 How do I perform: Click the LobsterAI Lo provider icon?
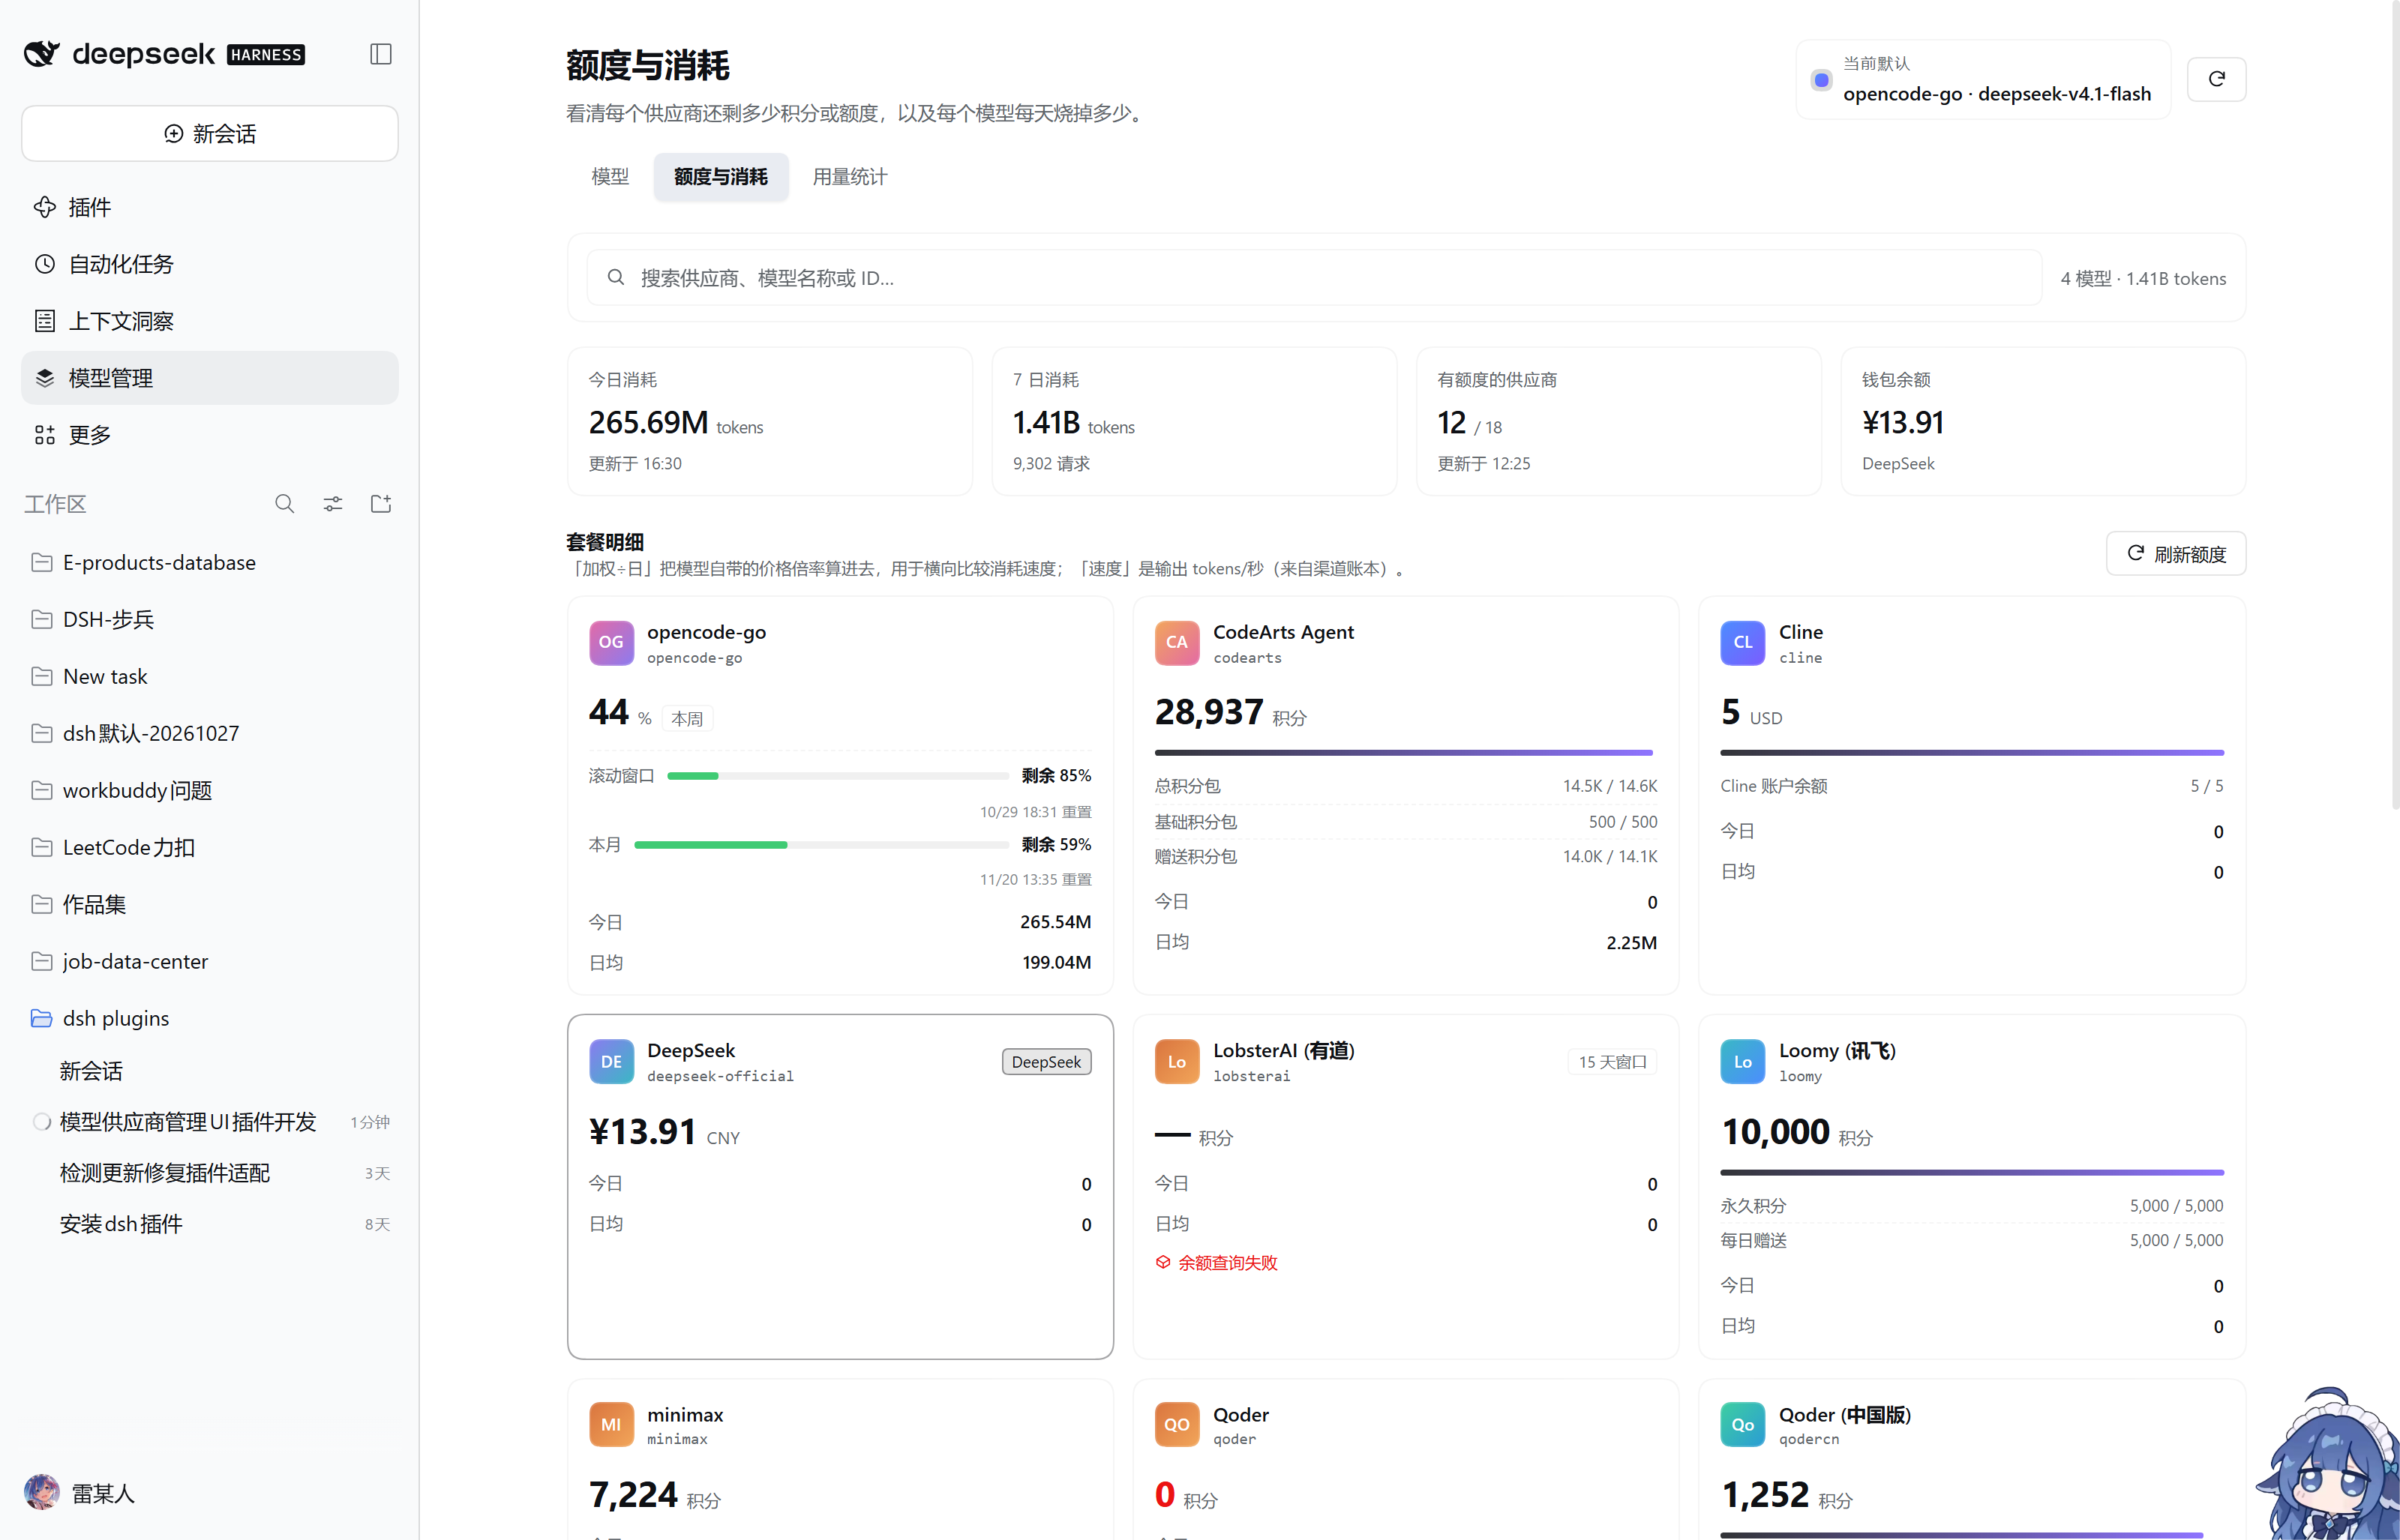click(x=1177, y=1062)
